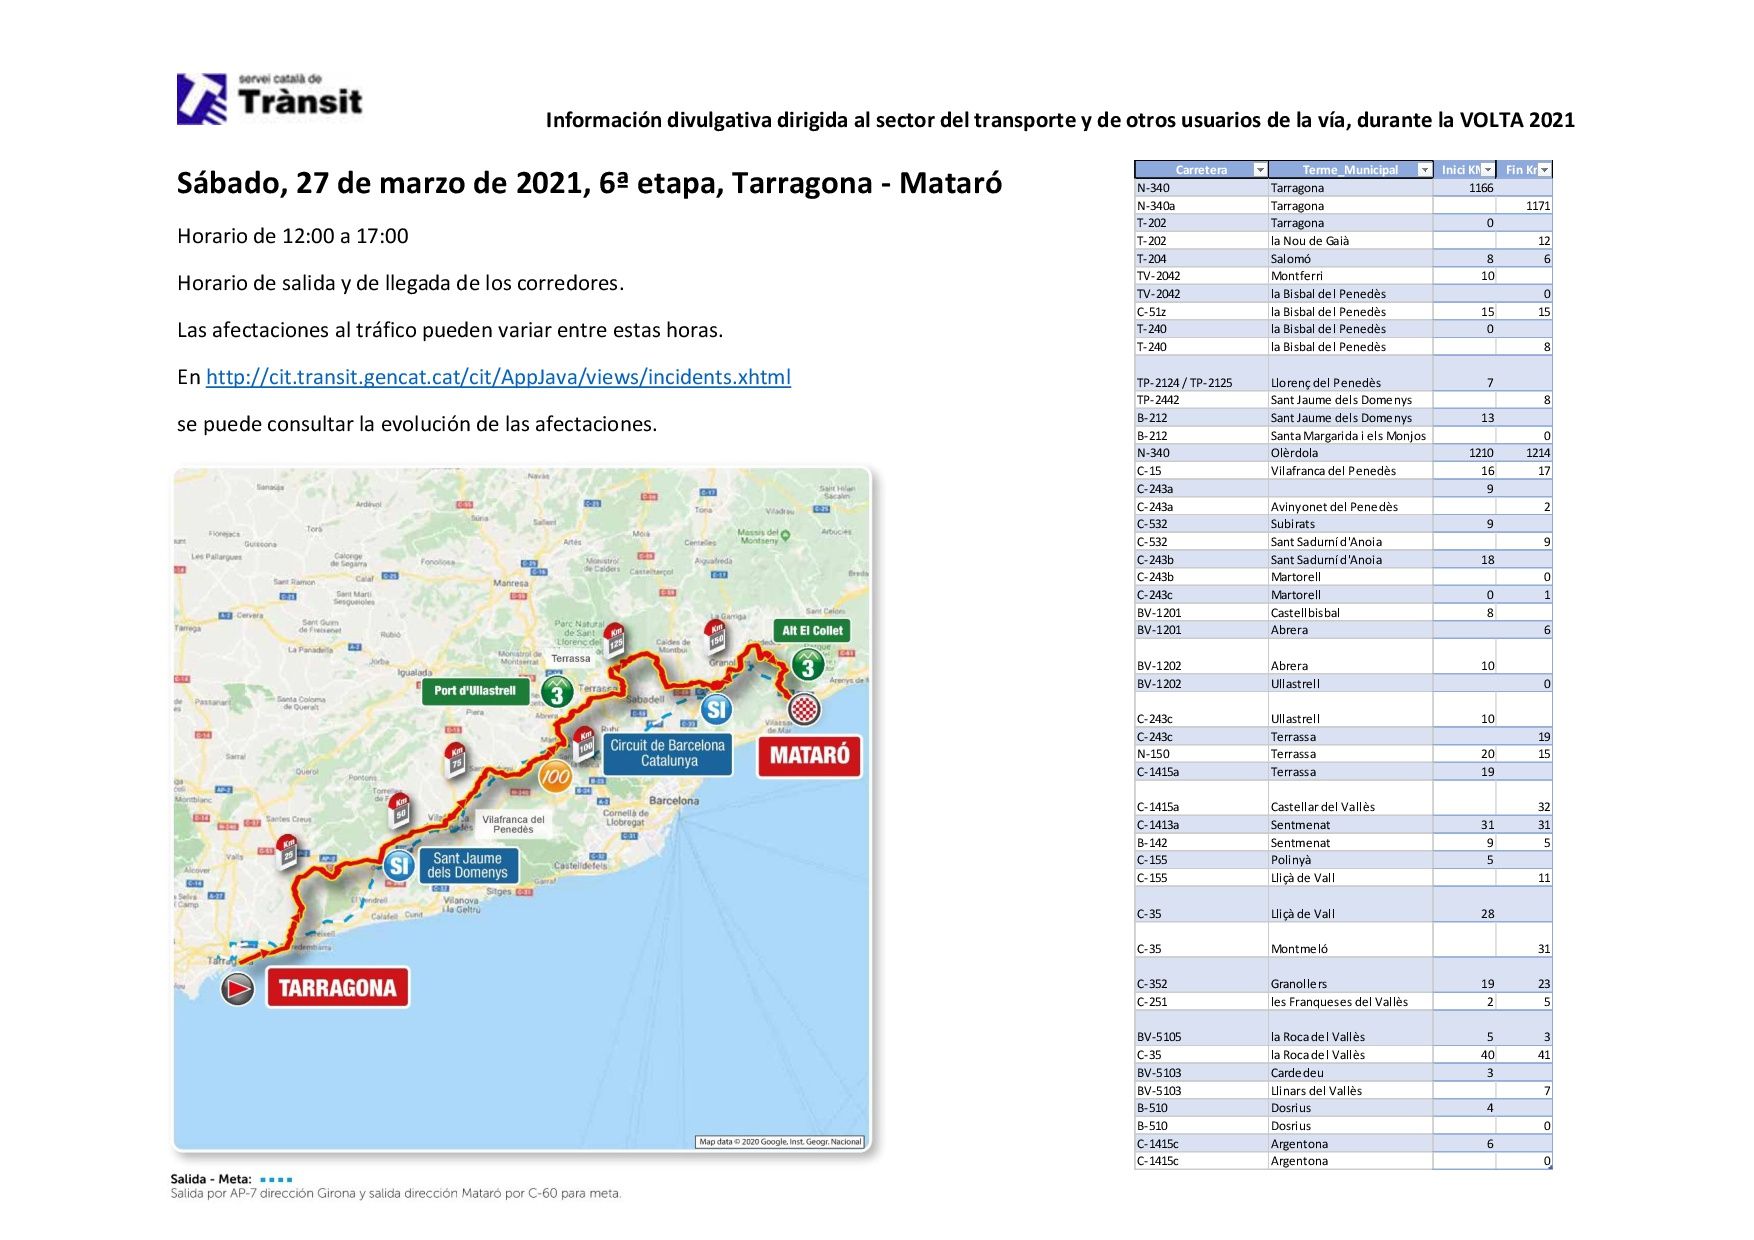Open the Terme_Municipal column filter dropdown
This screenshot has width=1754, height=1240.
coord(1424,170)
